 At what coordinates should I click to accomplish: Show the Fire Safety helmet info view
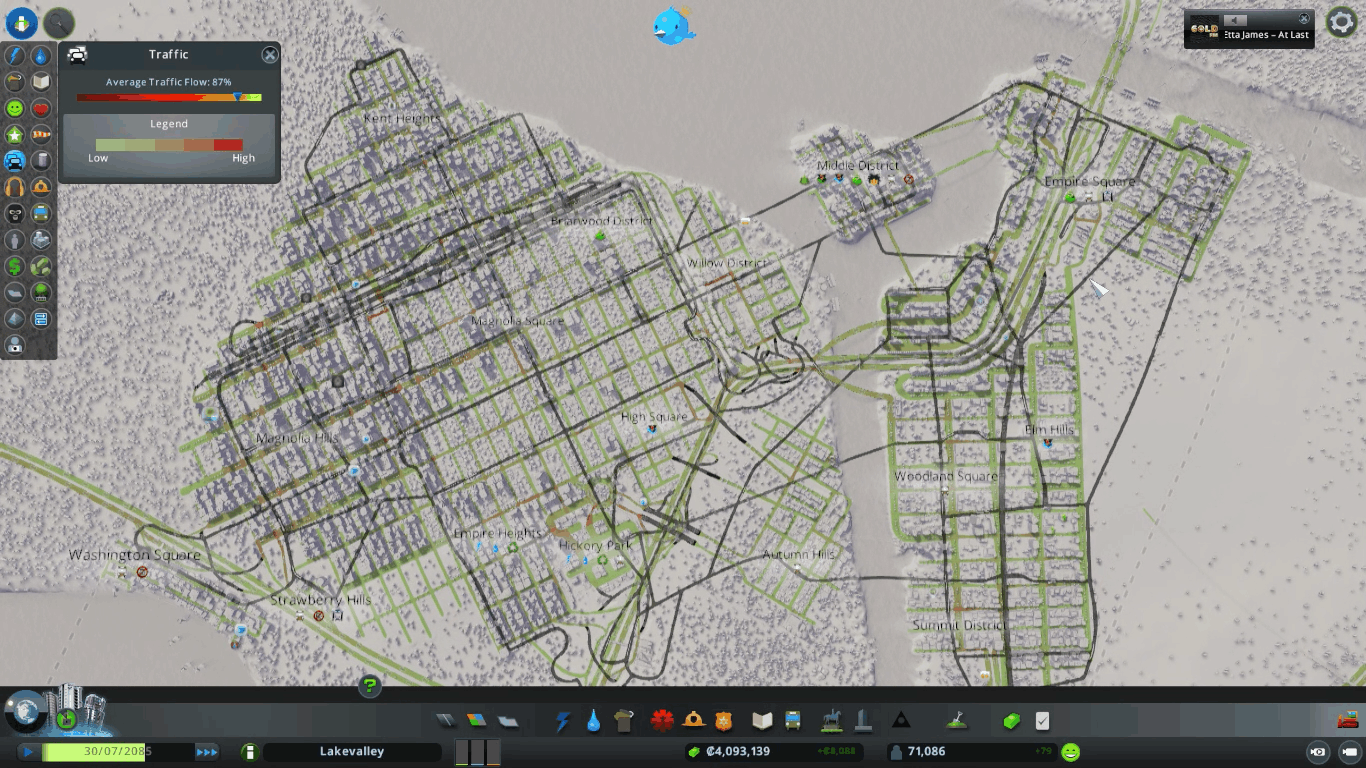41,186
